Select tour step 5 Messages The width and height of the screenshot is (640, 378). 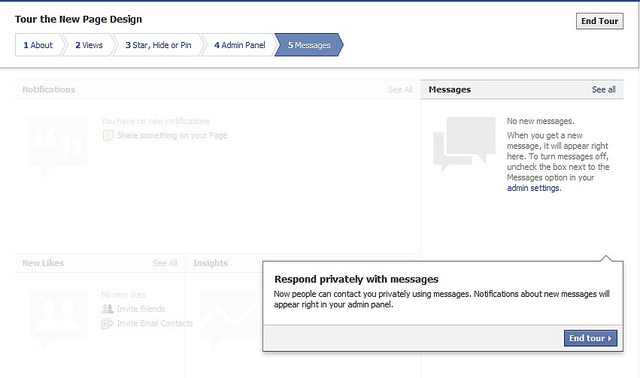309,45
